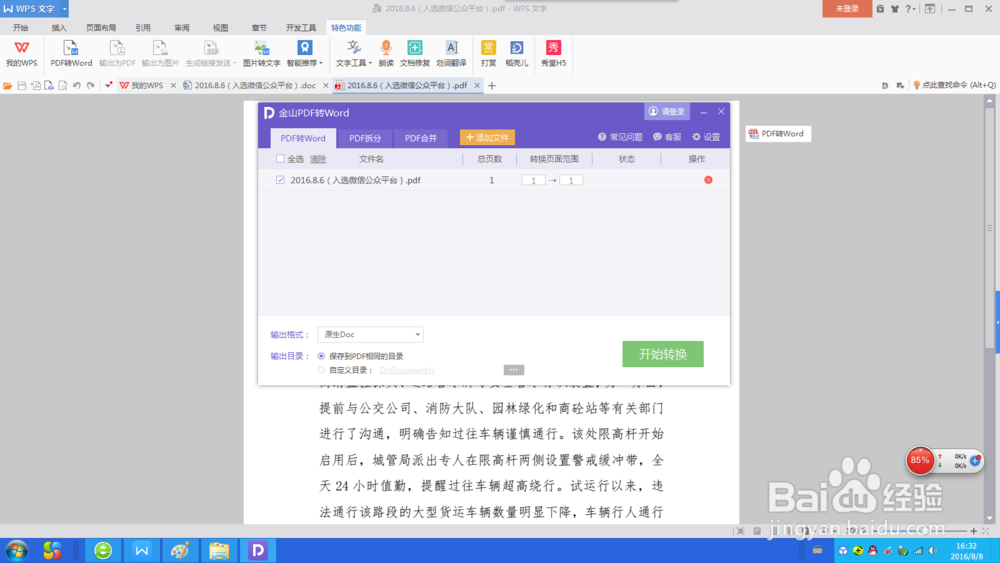Click the 清除 link in the list header
This screenshot has height=563, width=1000.
coord(318,159)
